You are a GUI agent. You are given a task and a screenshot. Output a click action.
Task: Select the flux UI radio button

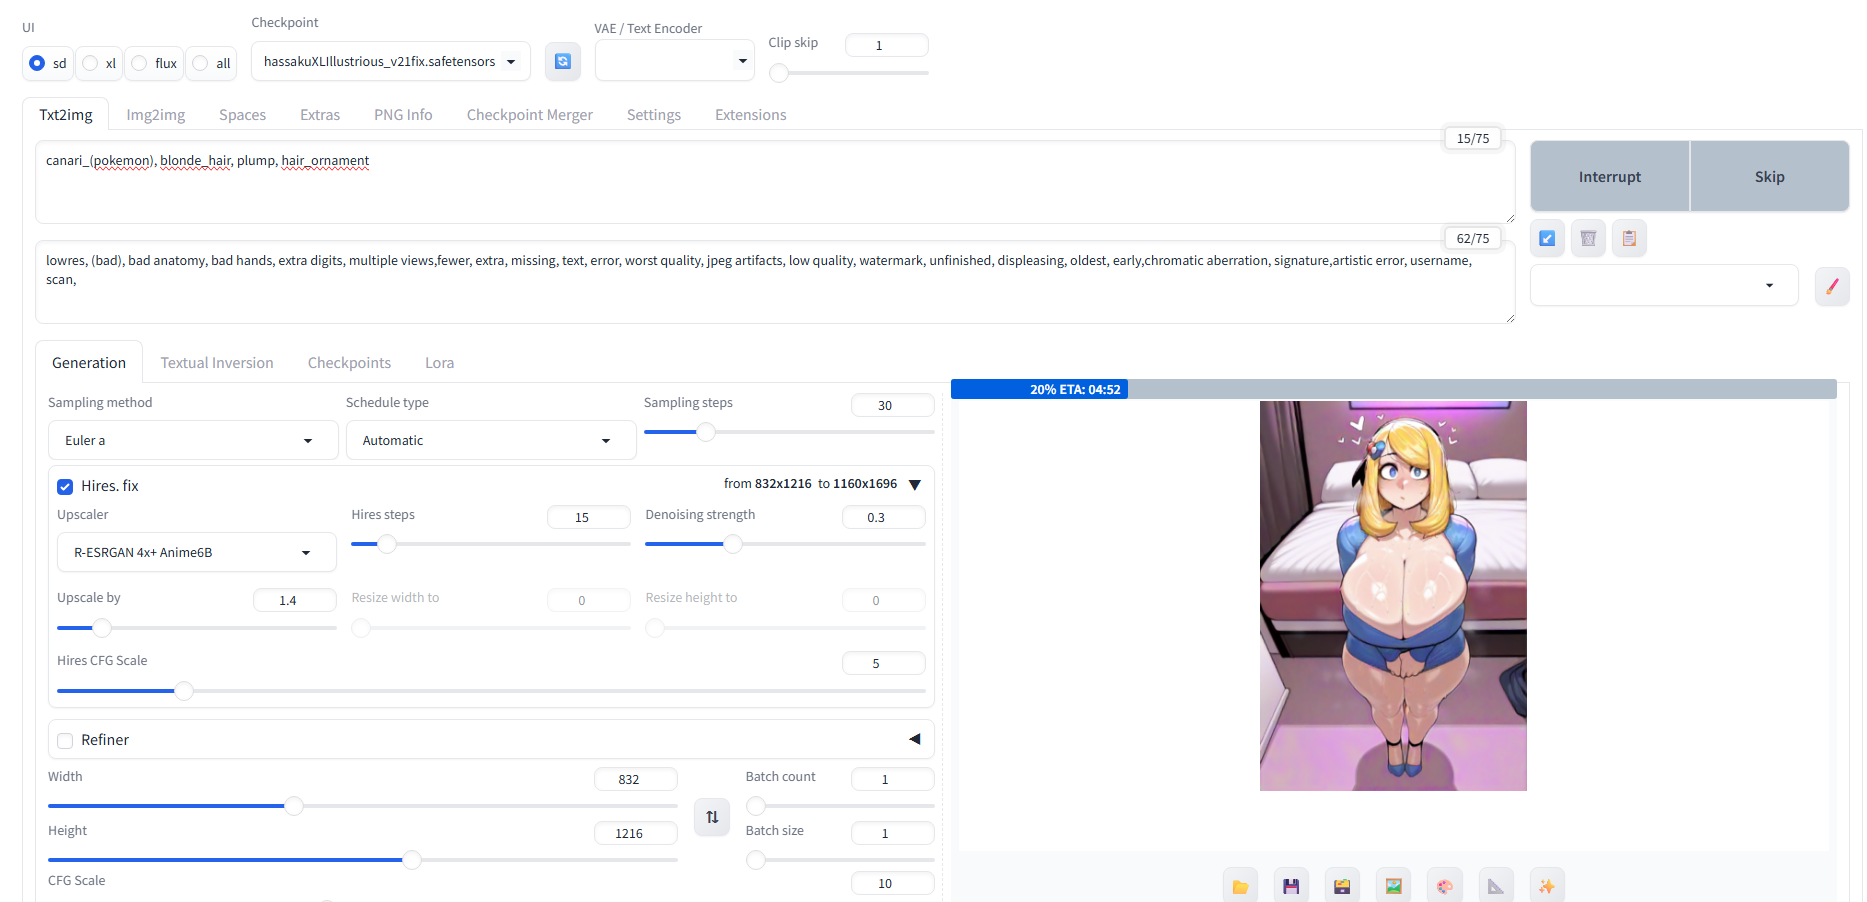tap(139, 63)
